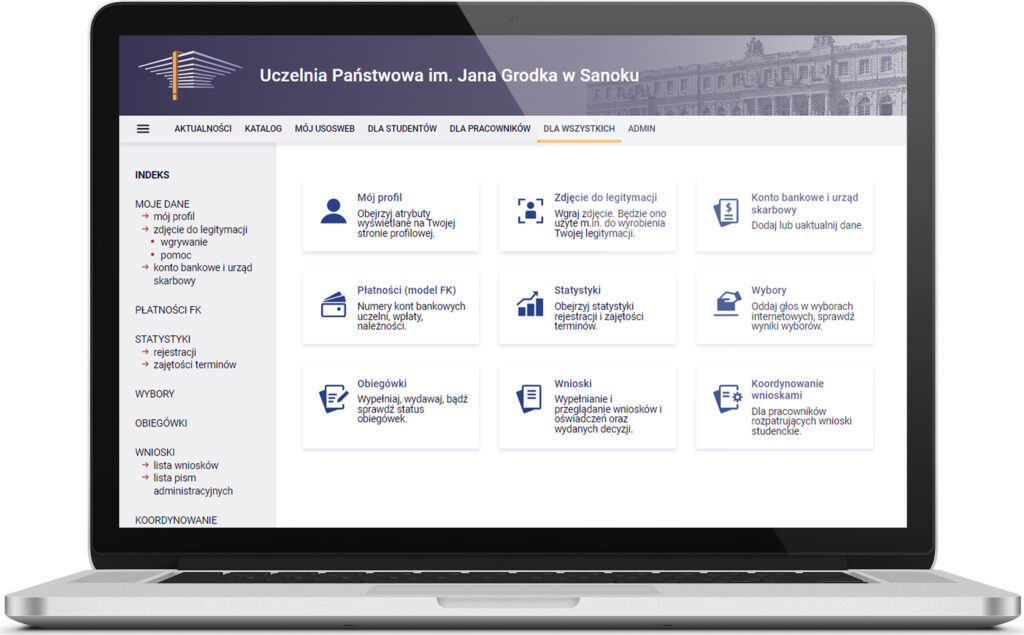This screenshot has height=635, width=1024.
Task: Click the Statystyki bar chart icon
Action: 530,304
